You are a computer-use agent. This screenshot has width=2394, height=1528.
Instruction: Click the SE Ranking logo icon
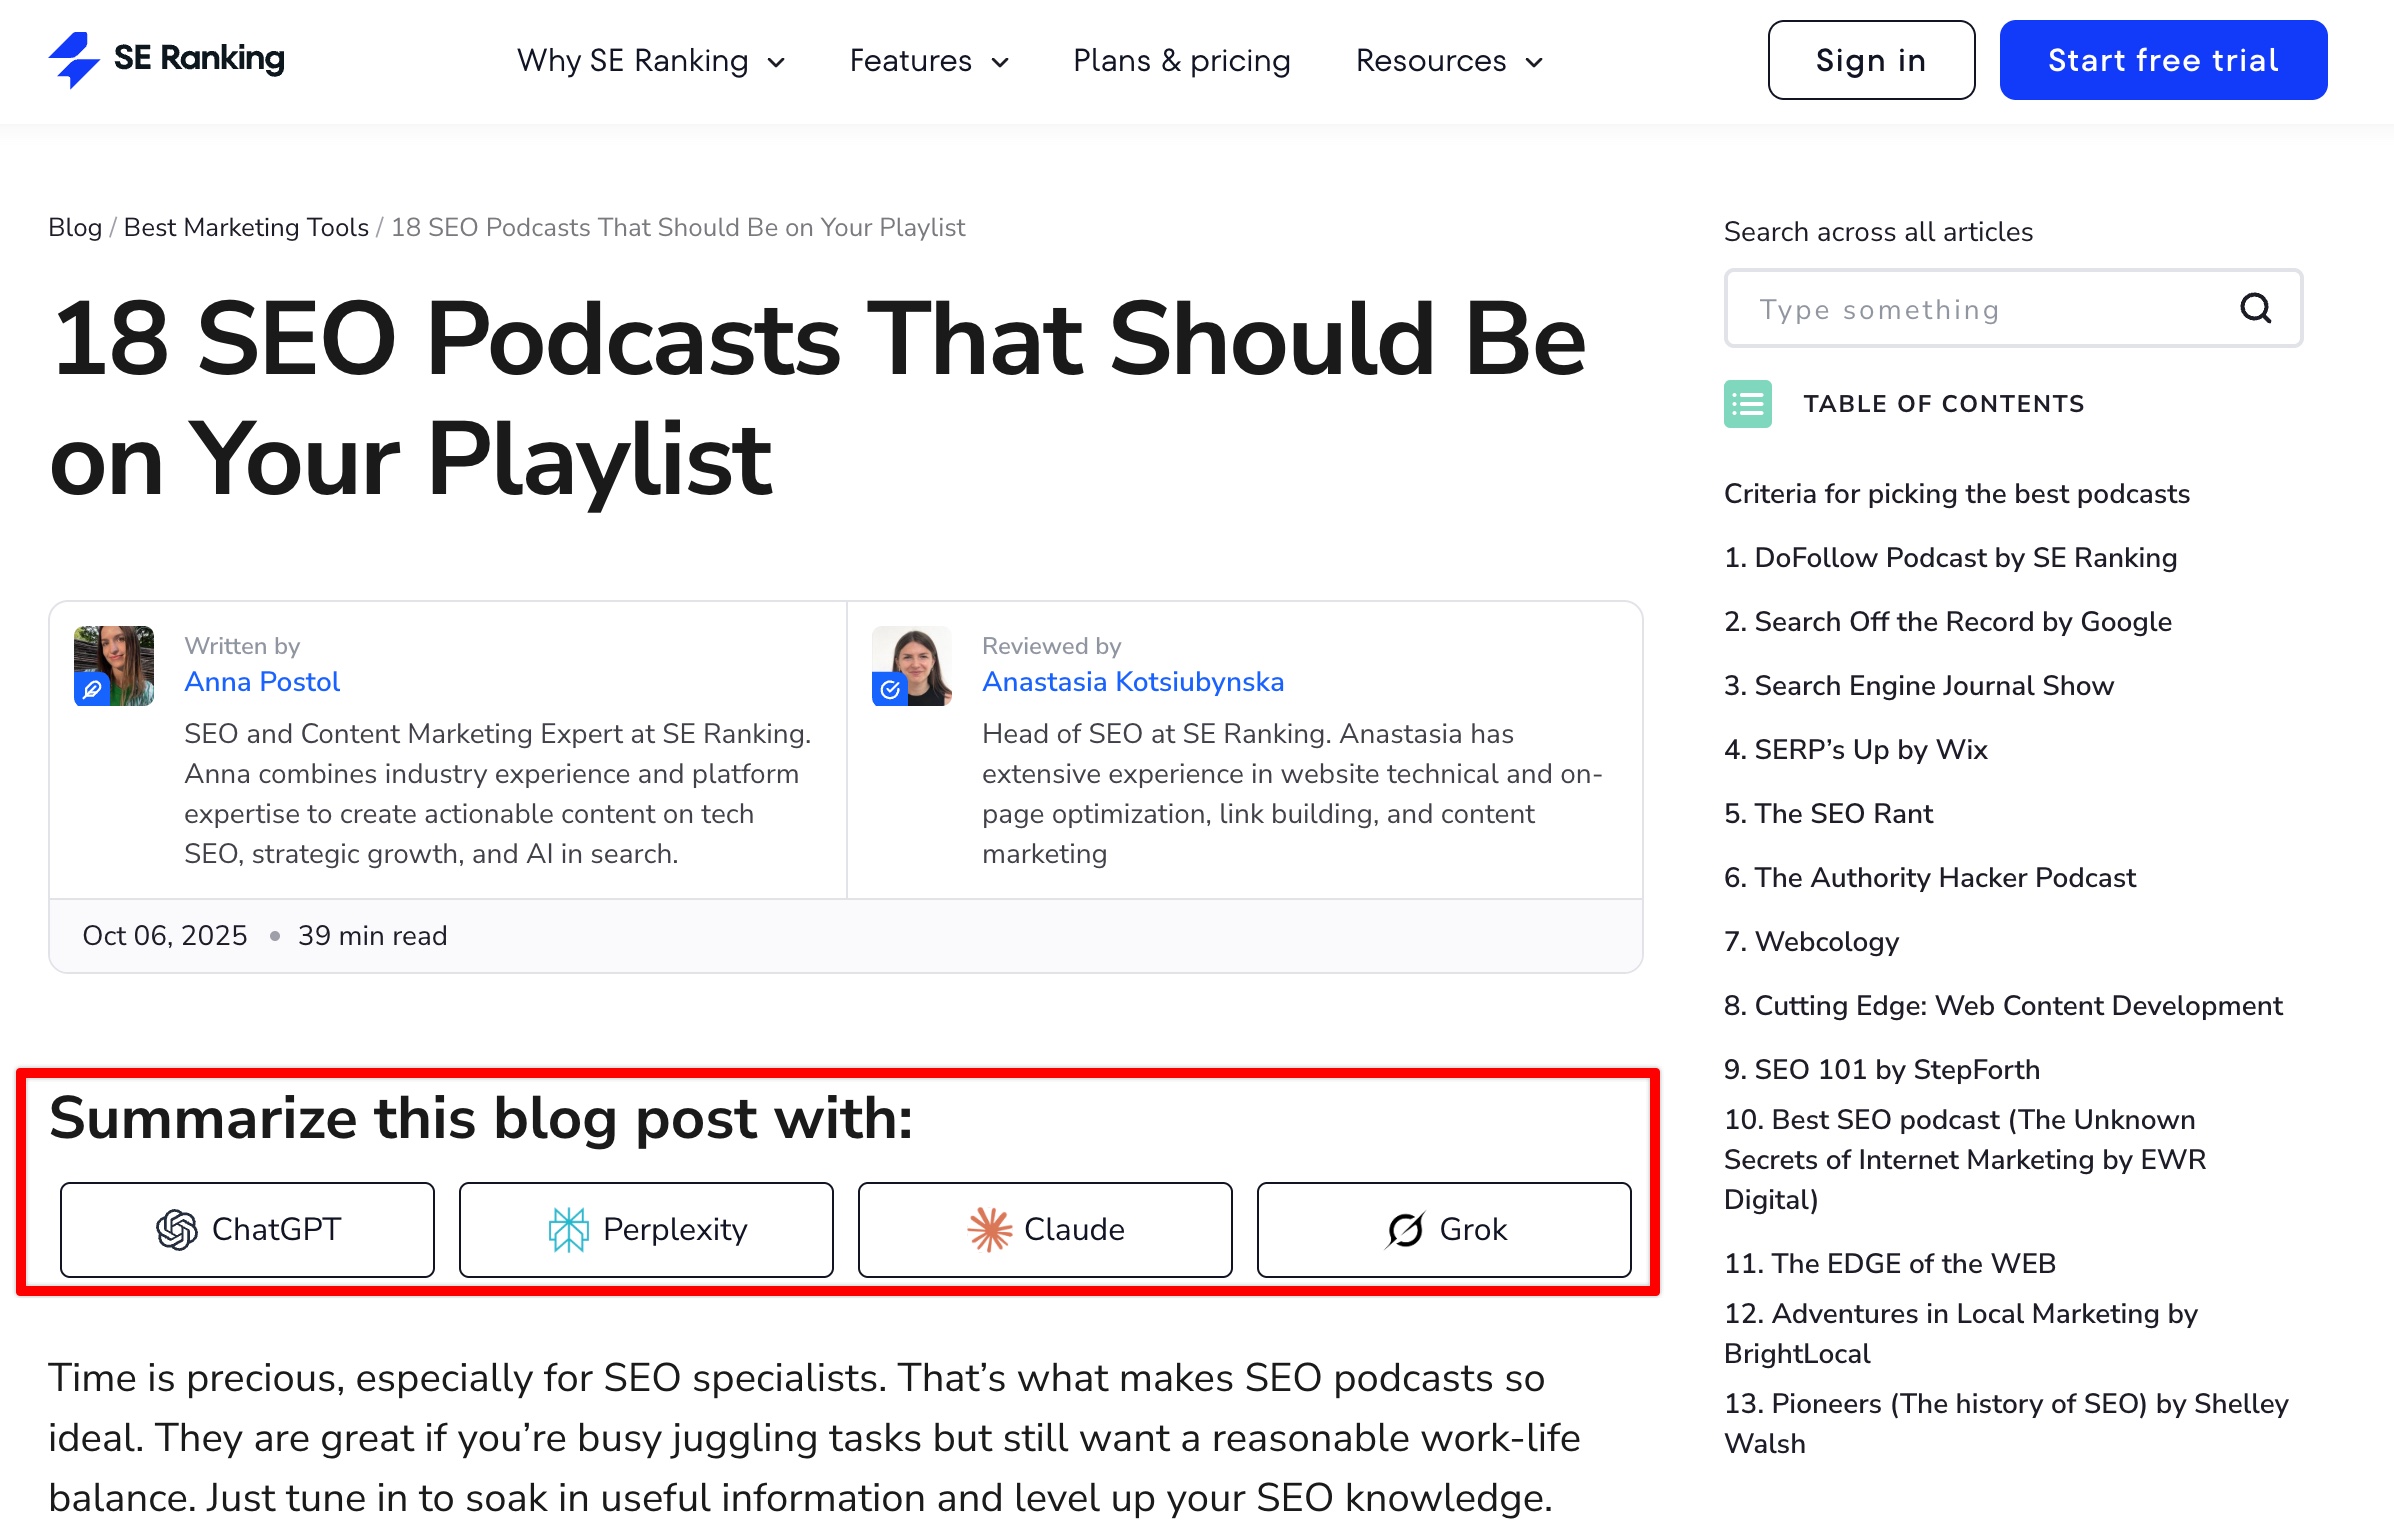74,60
